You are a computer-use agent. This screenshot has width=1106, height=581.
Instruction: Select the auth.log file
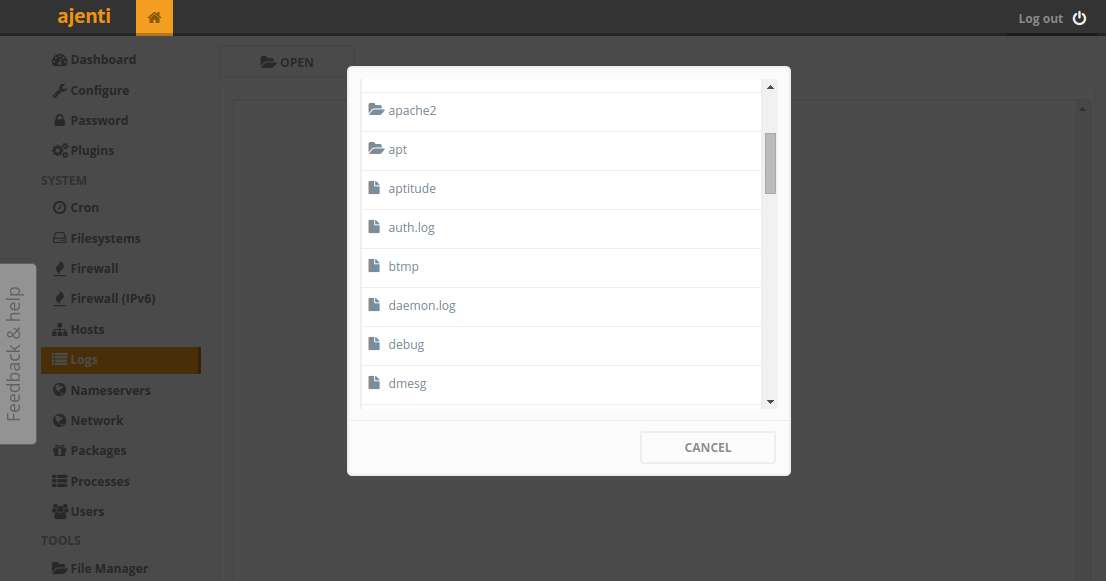(x=561, y=228)
